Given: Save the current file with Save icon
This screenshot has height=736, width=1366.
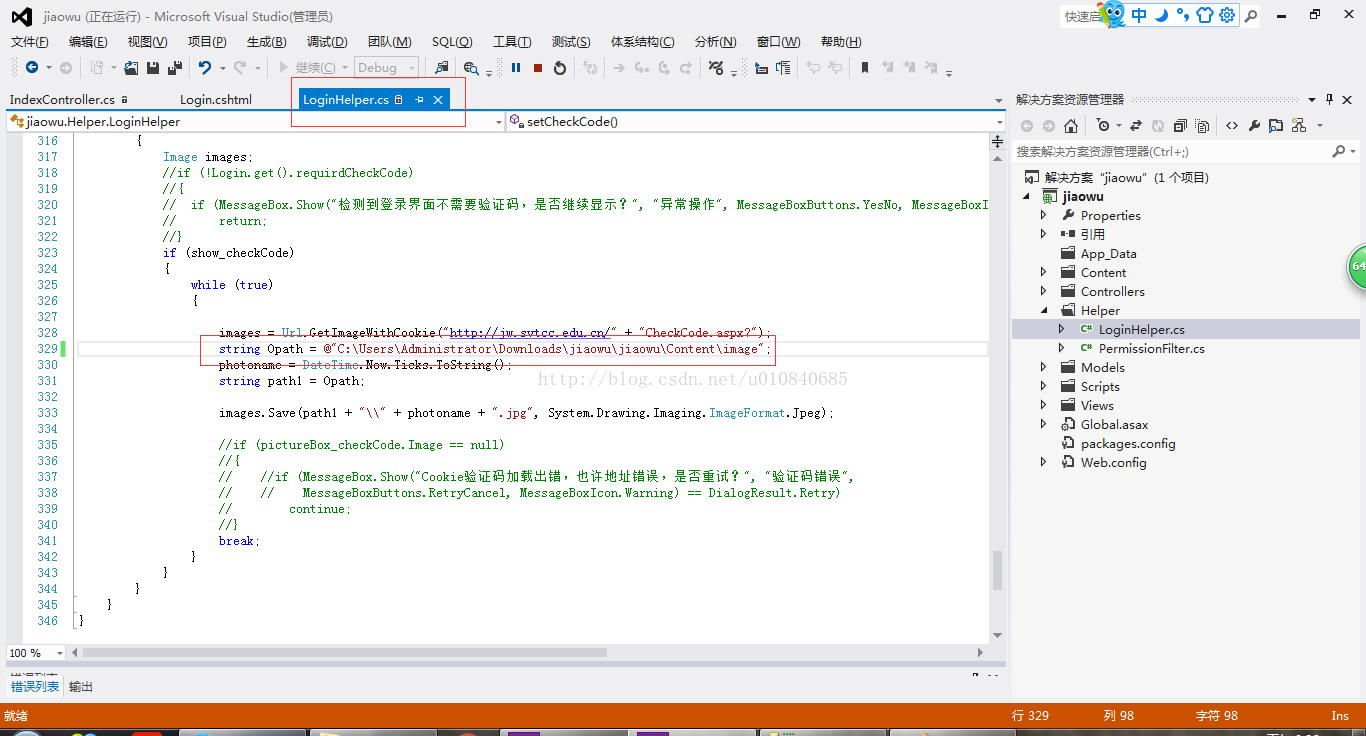Looking at the screenshot, I should click(x=153, y=67).
